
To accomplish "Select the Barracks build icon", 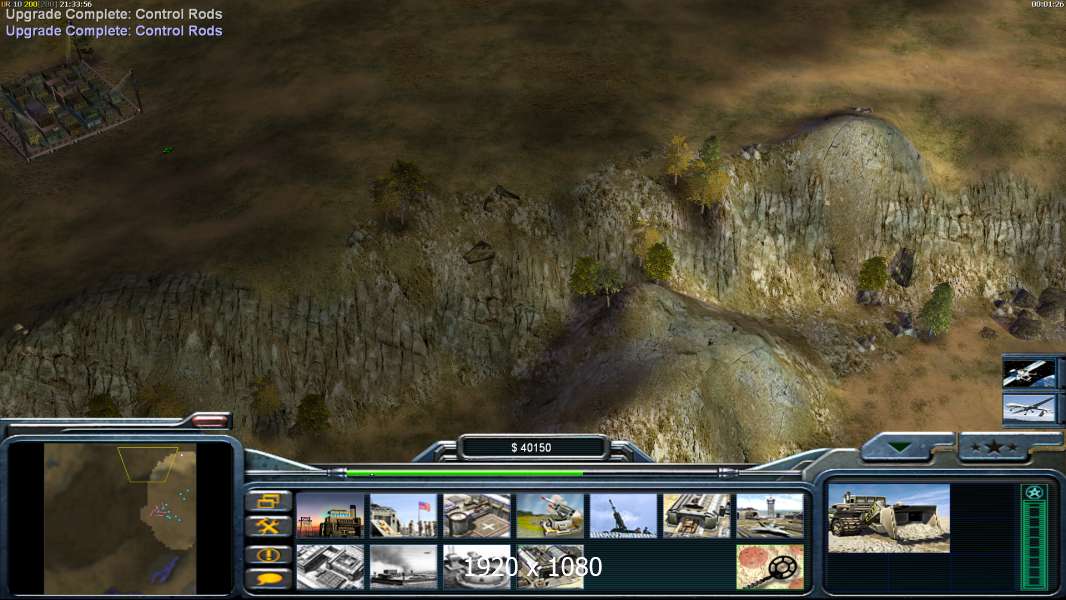I will [x=403, y=515].
